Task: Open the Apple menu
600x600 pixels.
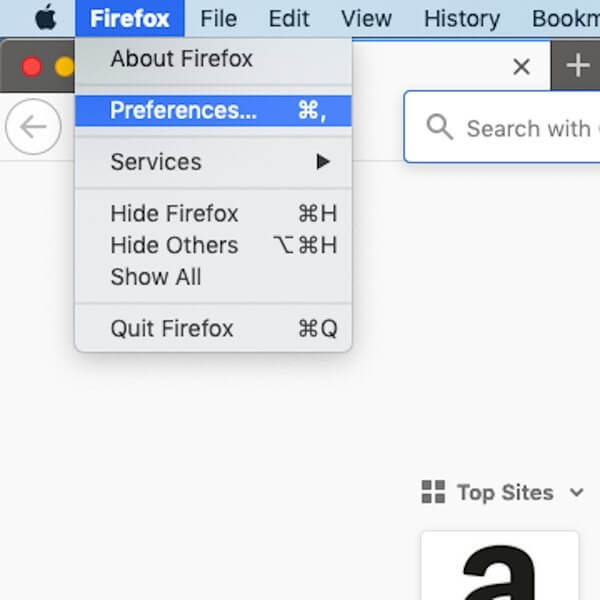Action: coord(46,18)
